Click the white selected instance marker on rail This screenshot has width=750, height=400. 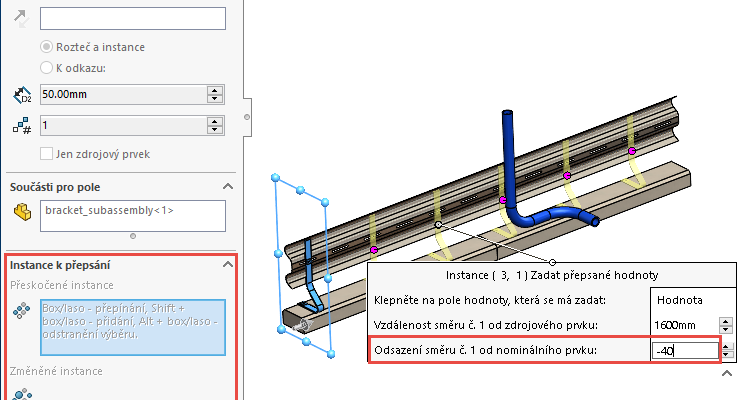[x=438, y=224]
